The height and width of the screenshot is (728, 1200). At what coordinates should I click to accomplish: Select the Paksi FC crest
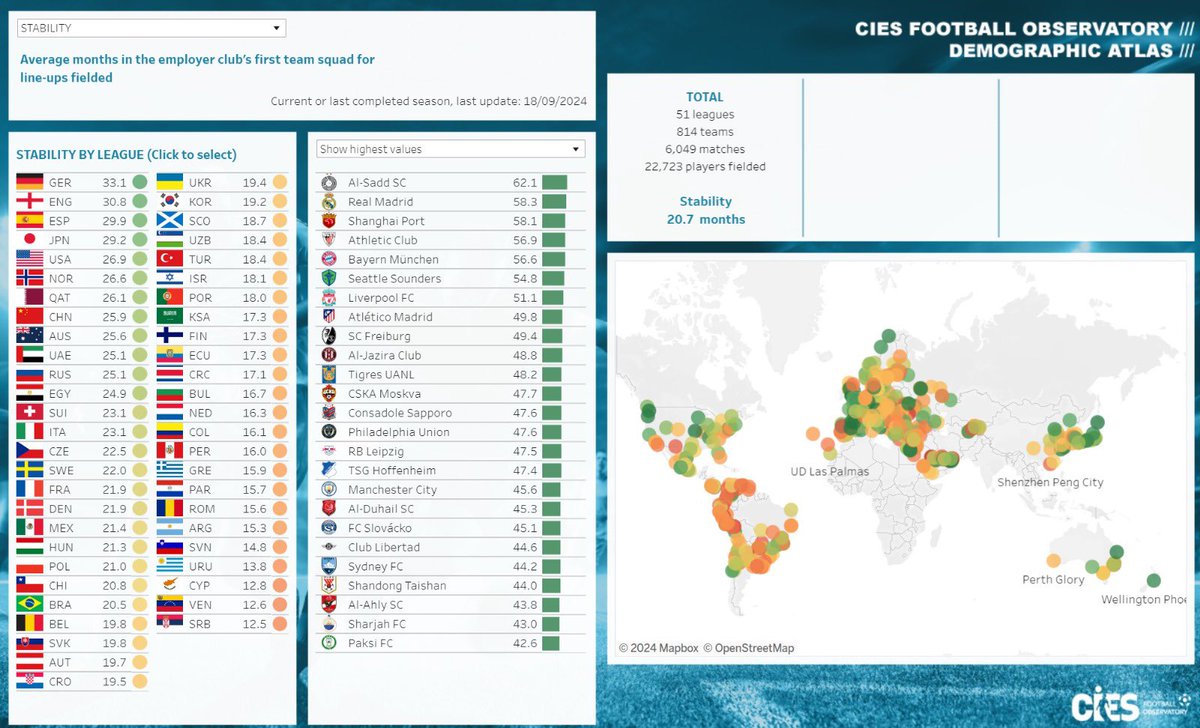(329, 643)
